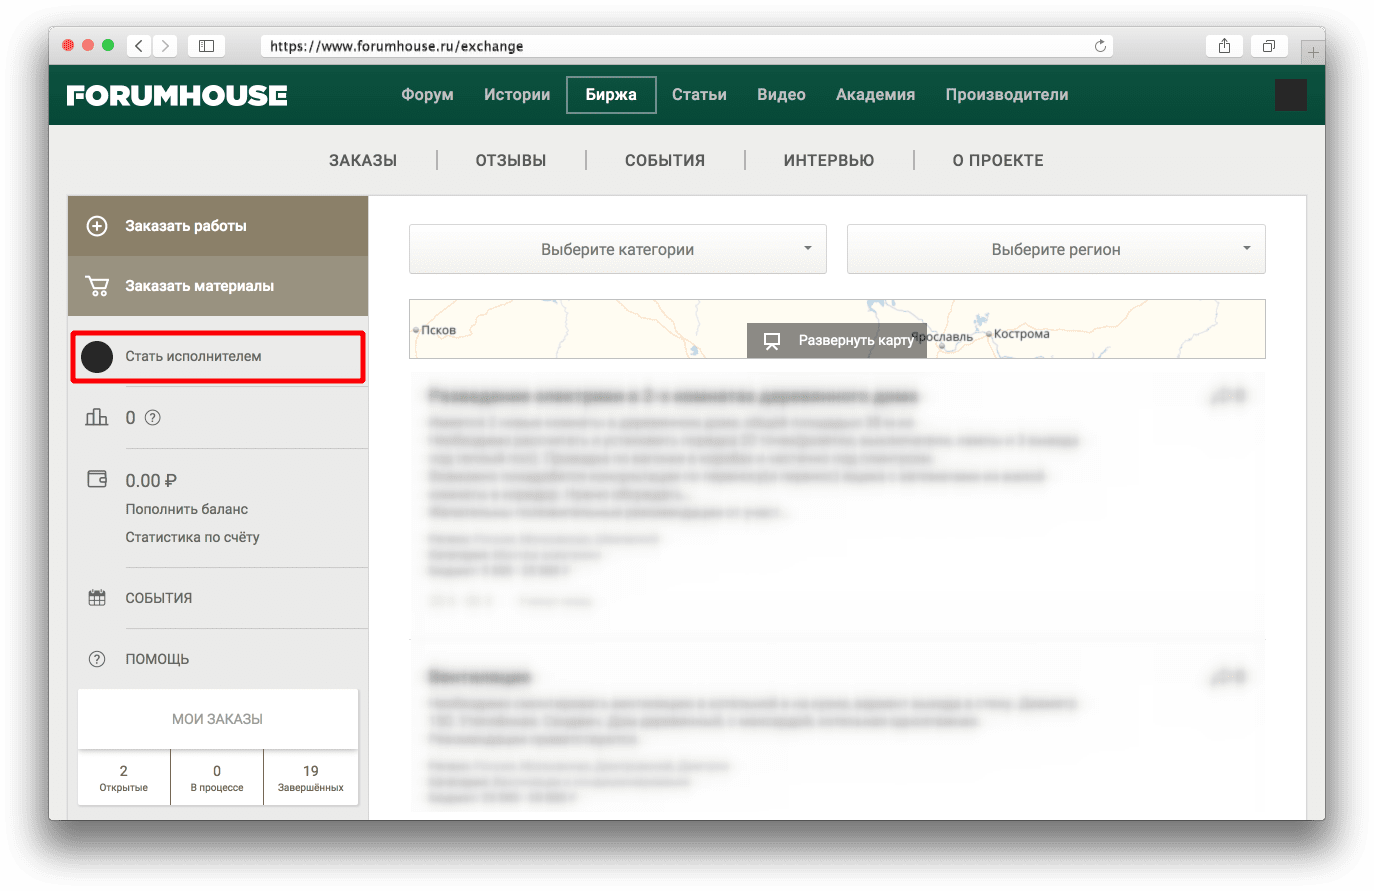
Task: Click the arrow of the категории dropdown
Action: (808, 248)
